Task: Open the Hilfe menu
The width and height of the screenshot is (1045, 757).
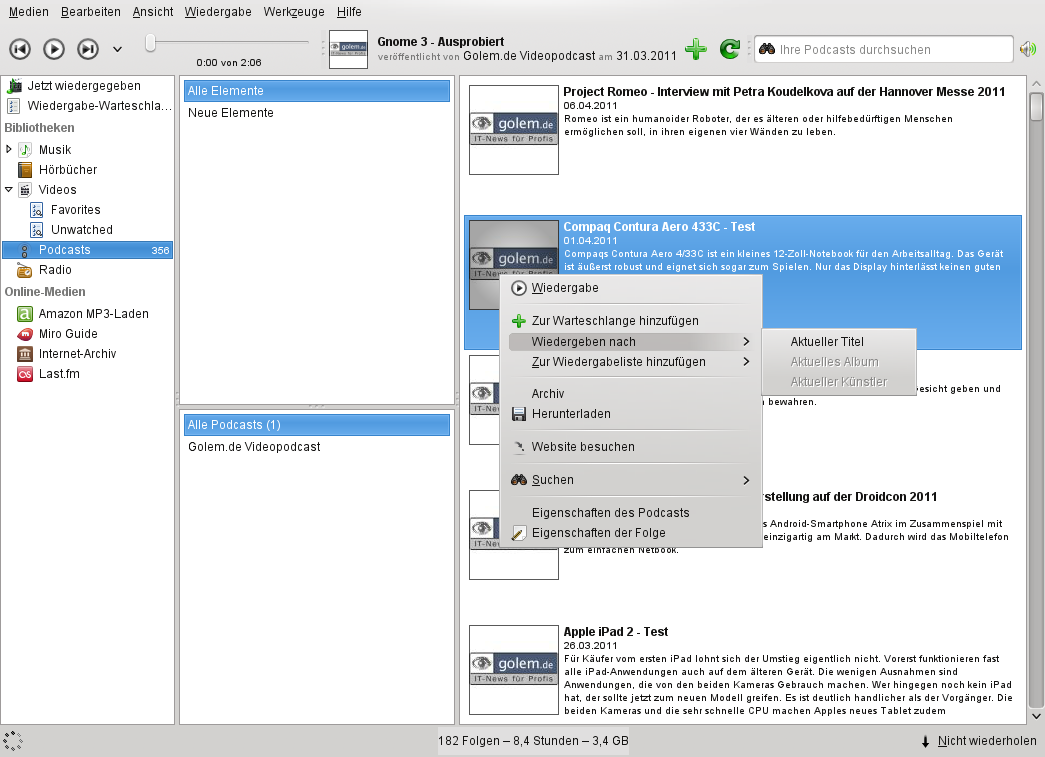Action: (349, 12)
